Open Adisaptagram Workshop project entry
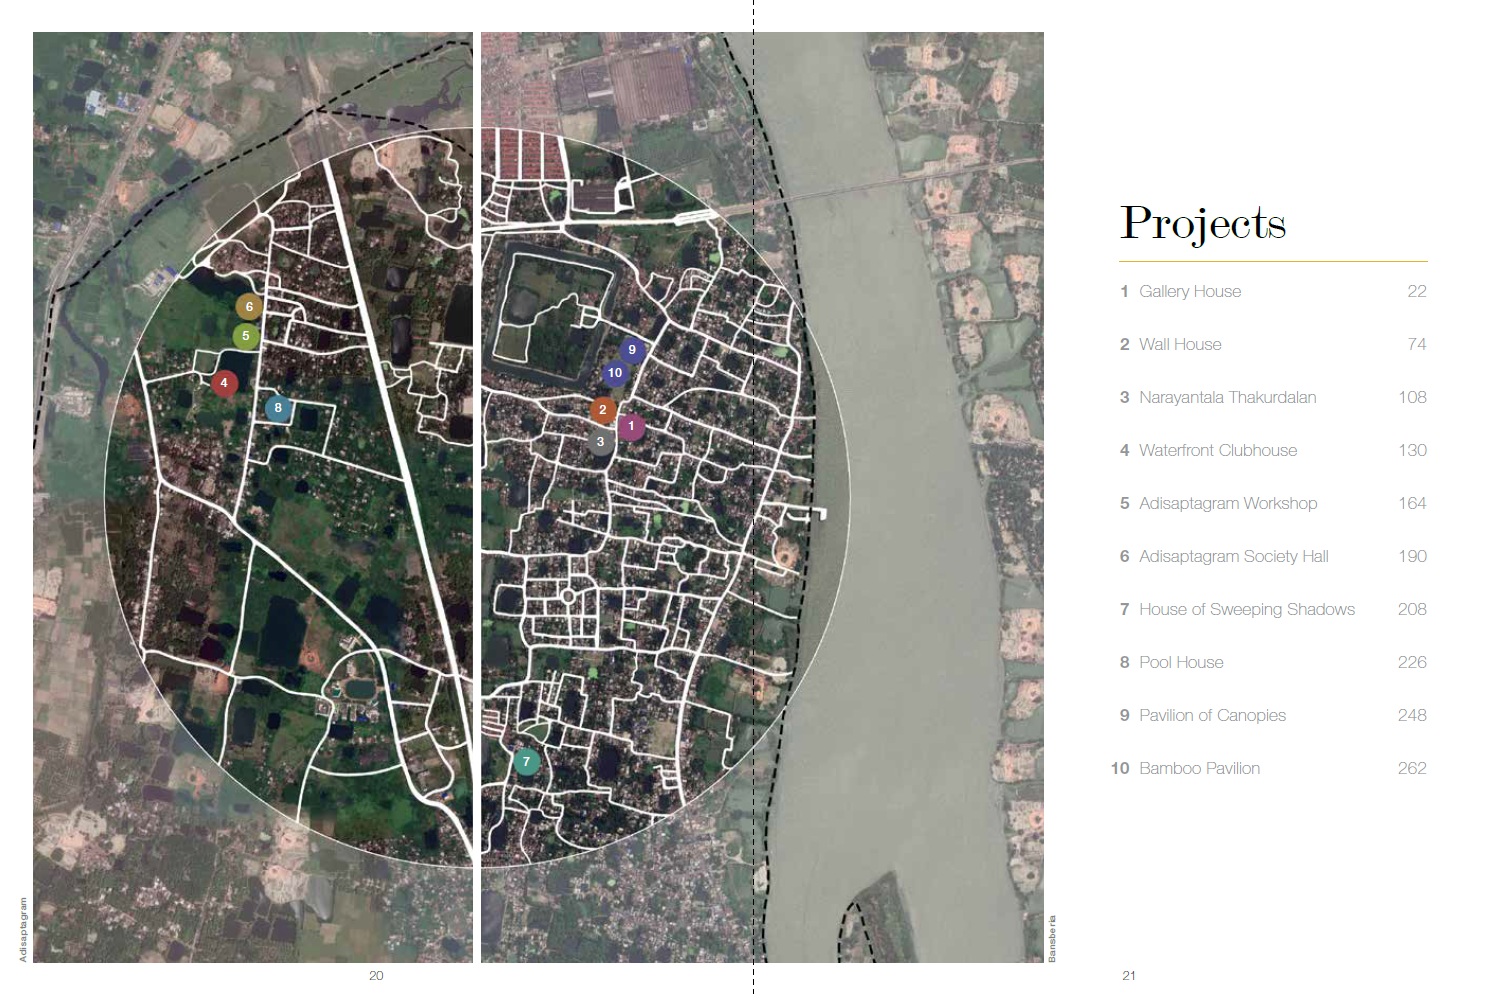This screenshot has height=994, width=1505. pos(1227,503)
